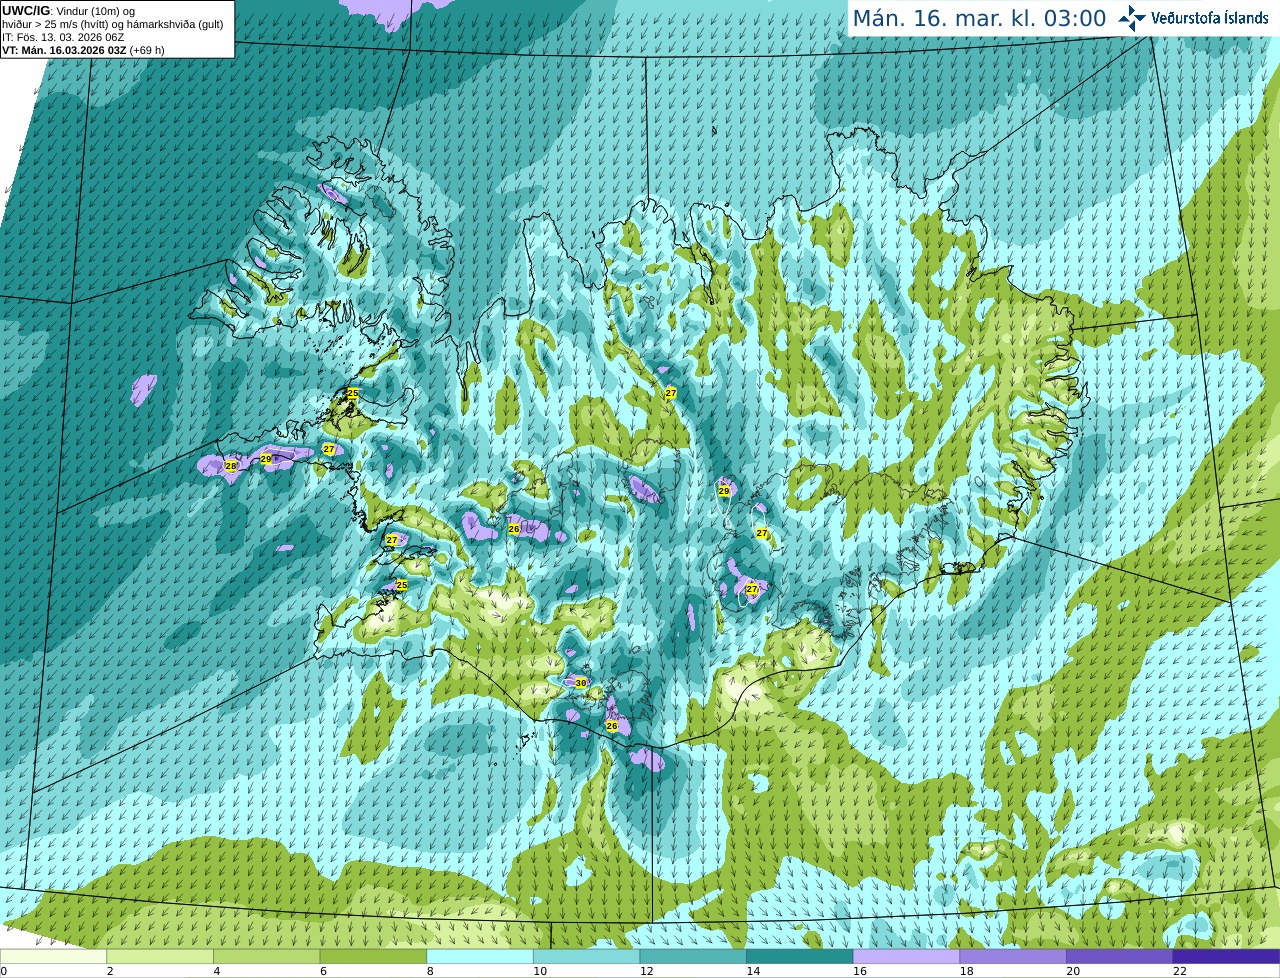Pick the 12–14 m/s teal swatch

tap(693, 956)
